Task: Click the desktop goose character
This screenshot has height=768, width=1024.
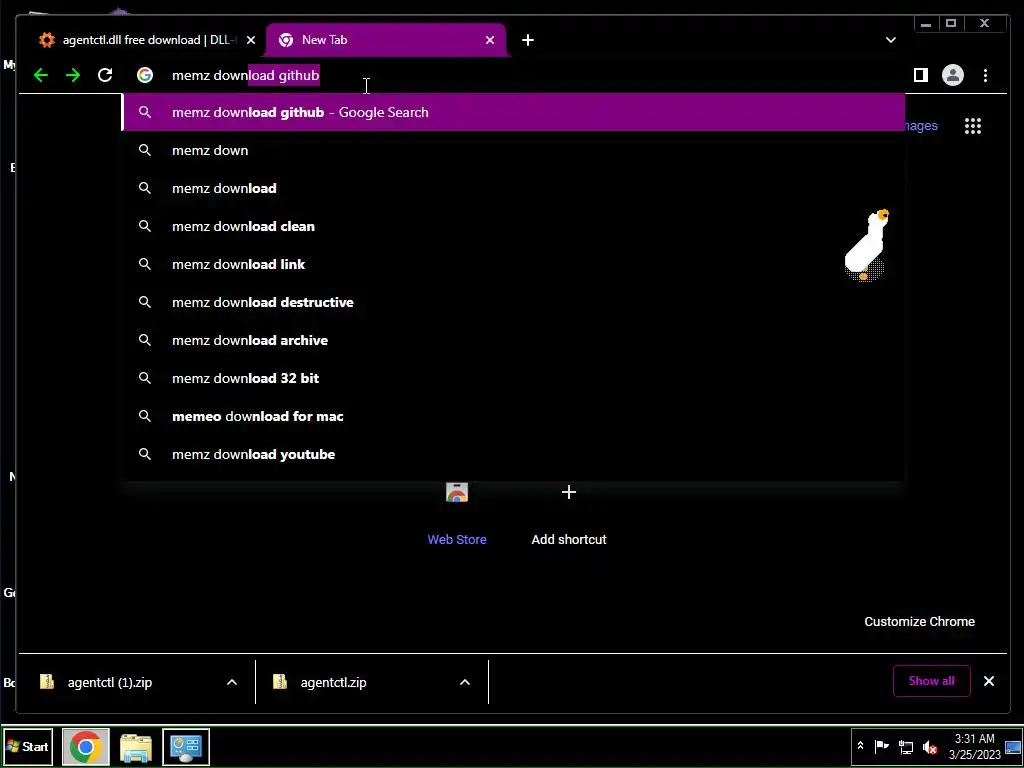Action: click(x=867, y=245)
